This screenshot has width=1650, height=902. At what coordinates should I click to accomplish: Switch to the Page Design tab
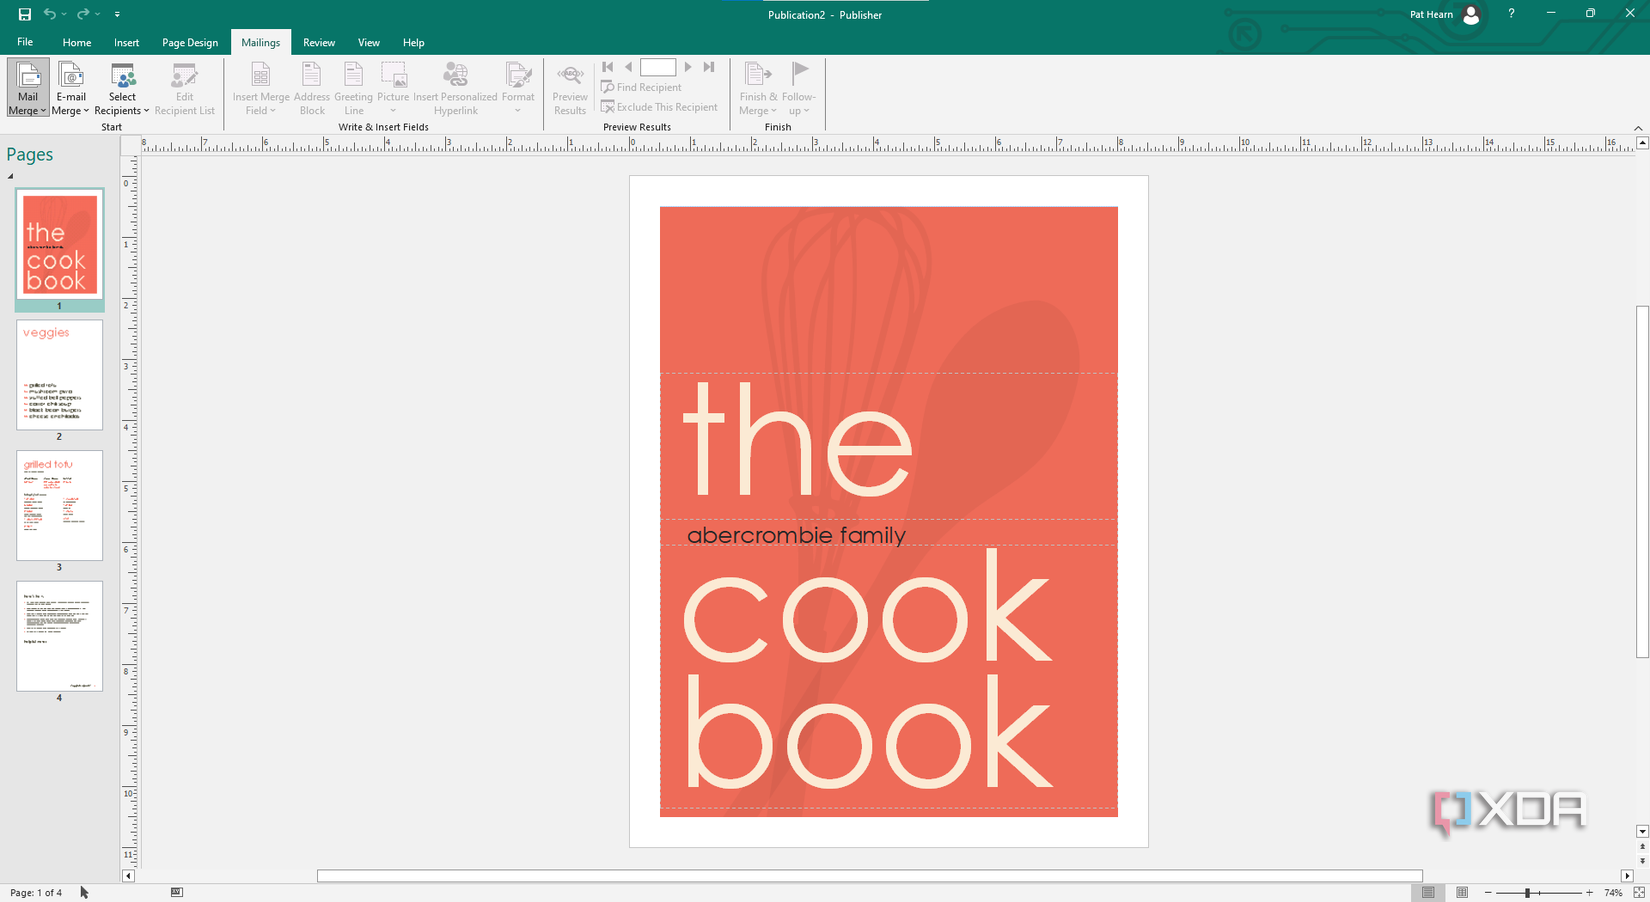(190, 42)
